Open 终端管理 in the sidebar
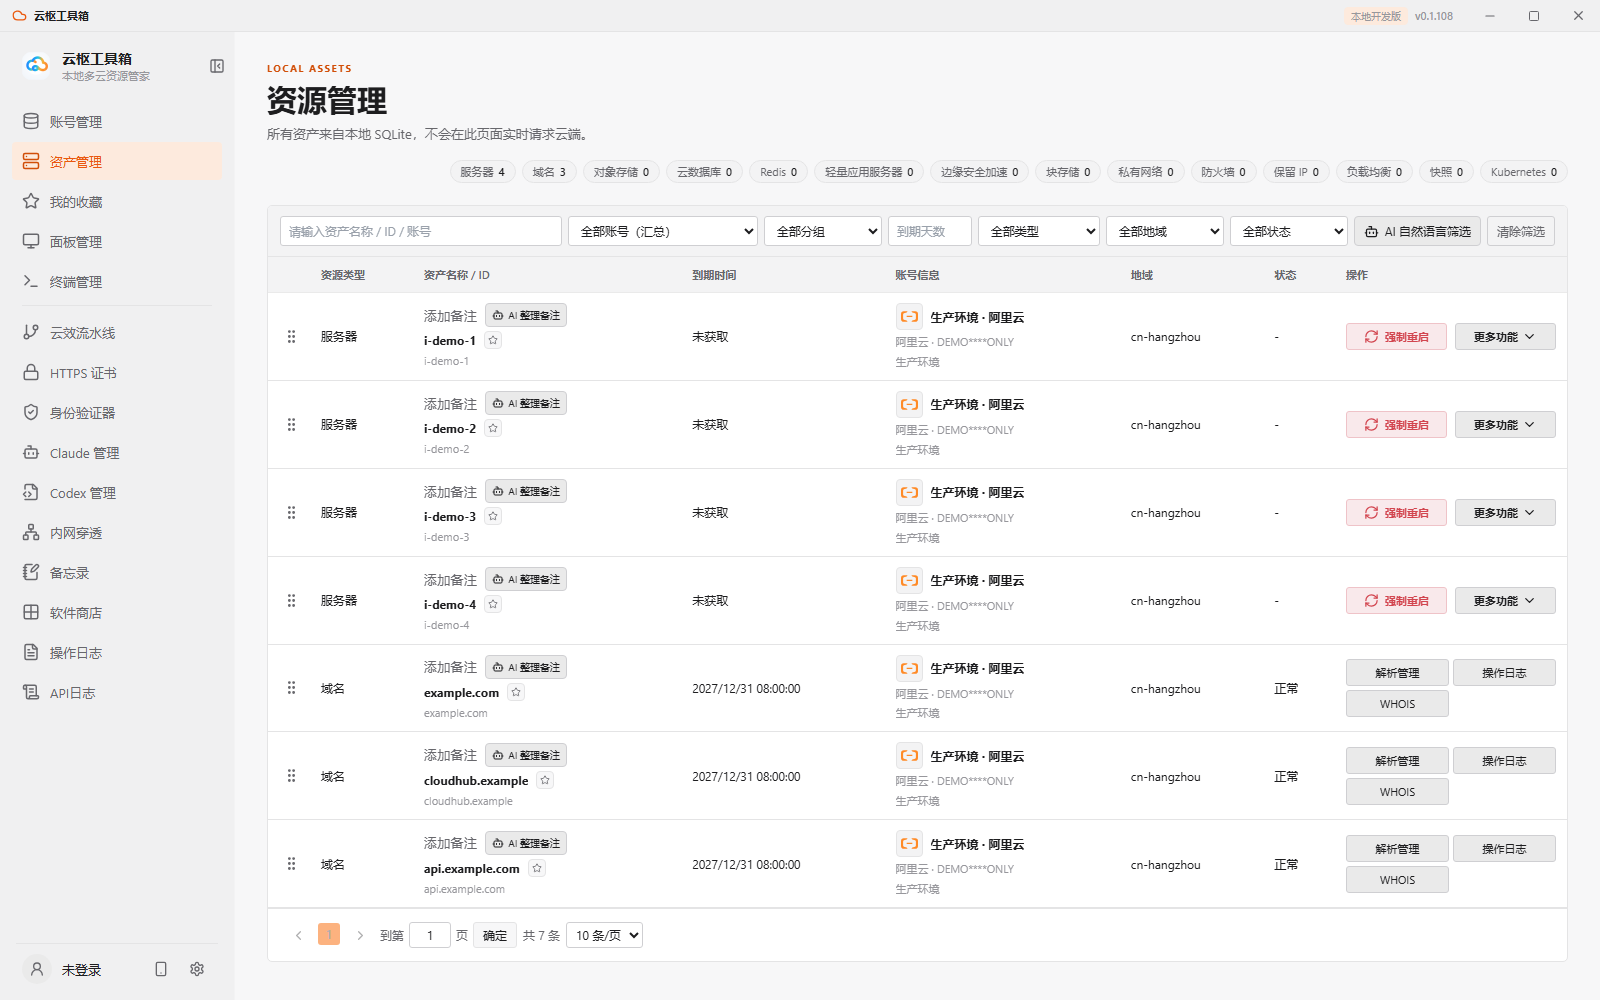This screenshot has height=1000, width=1600. [117, 282]
